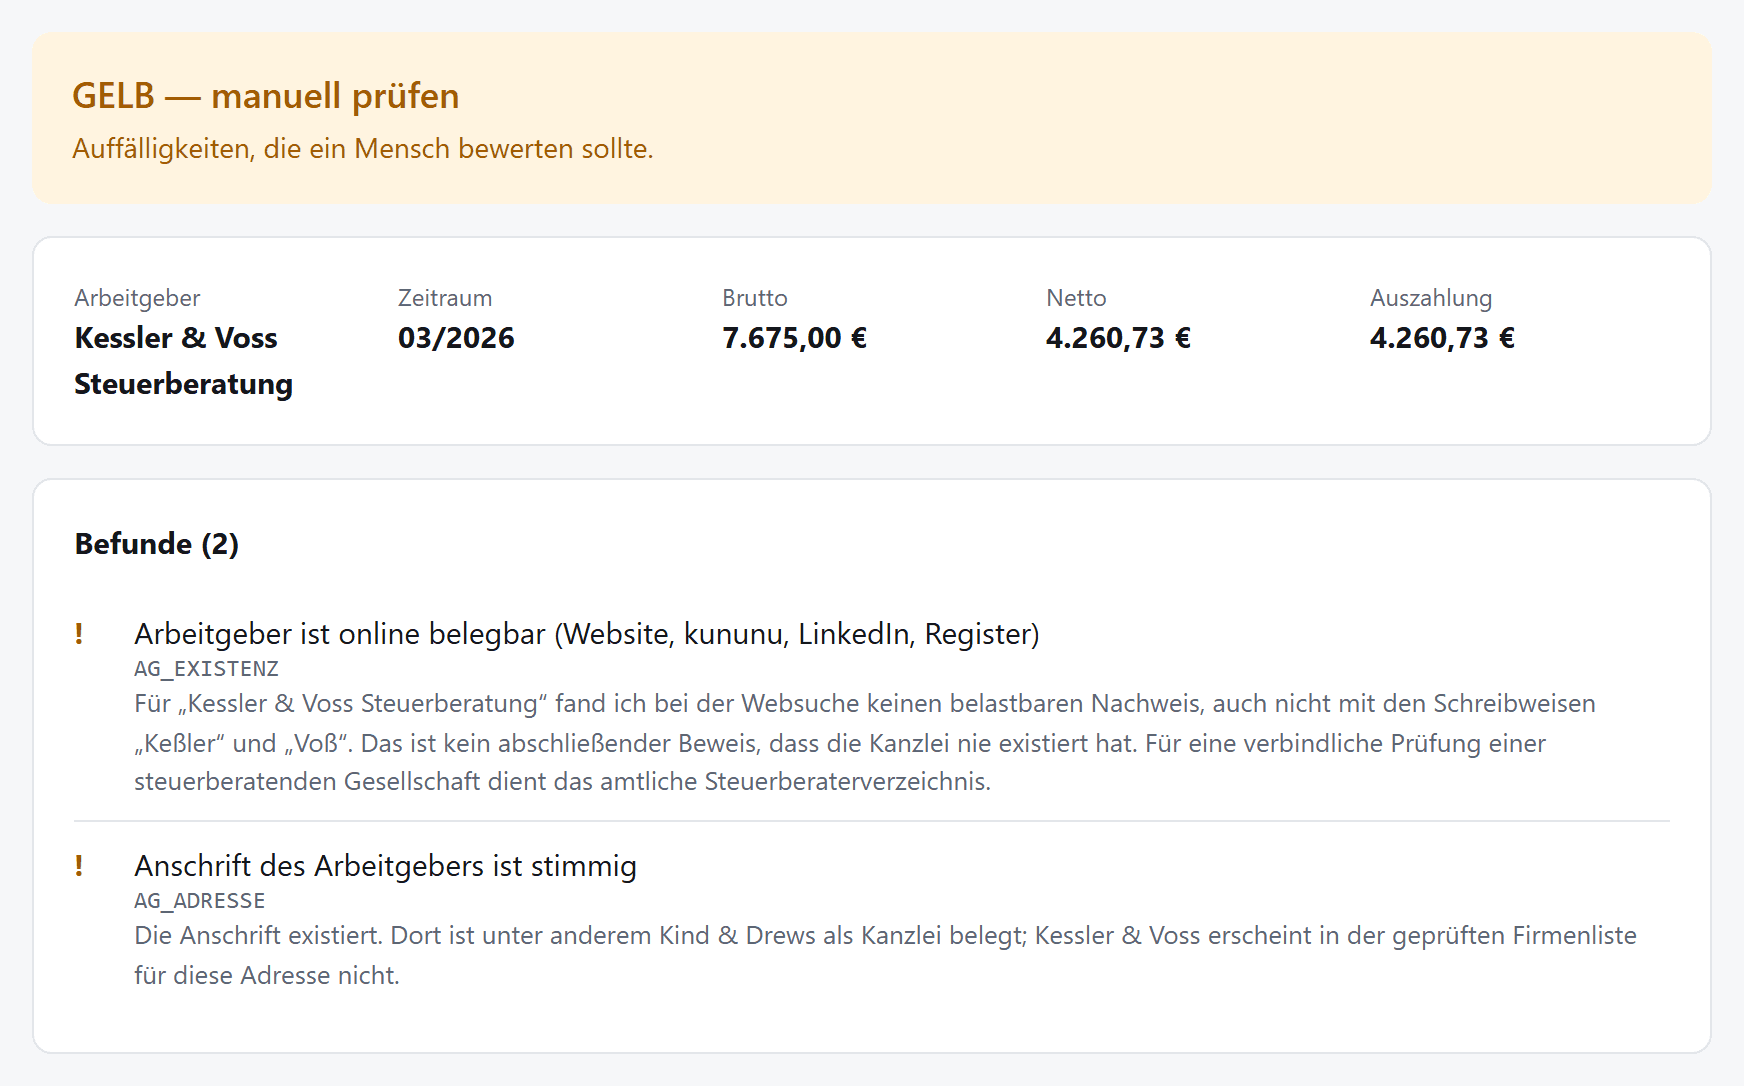Click the description mentioning 'Kind & Drews'
Screen dimensions: 1744x1086
coord(885,956)
